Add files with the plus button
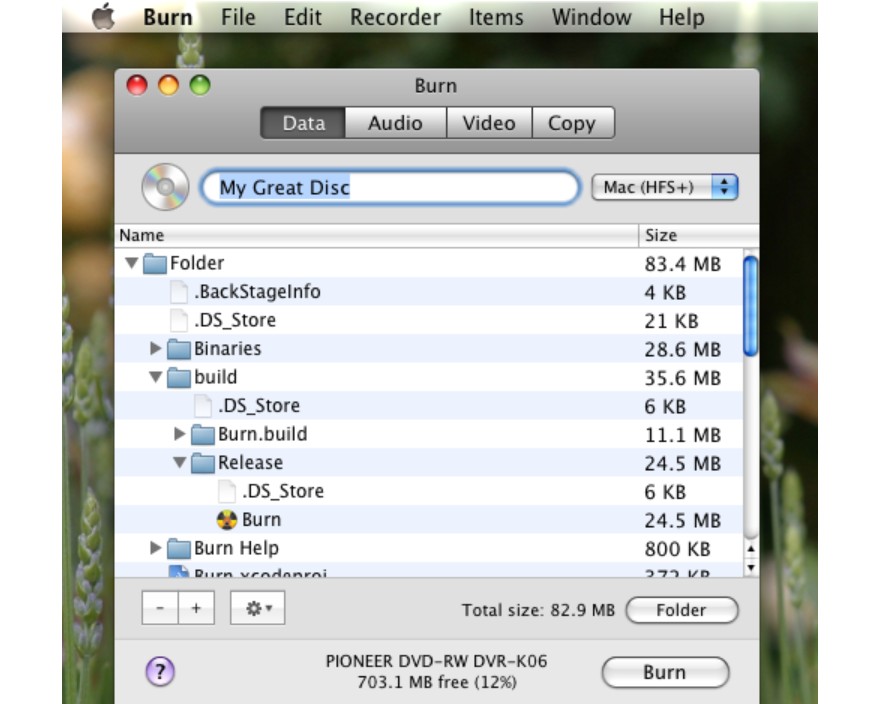Image resolution: width=896 pixels, height=704 pixels. click(x=196, y=608)
